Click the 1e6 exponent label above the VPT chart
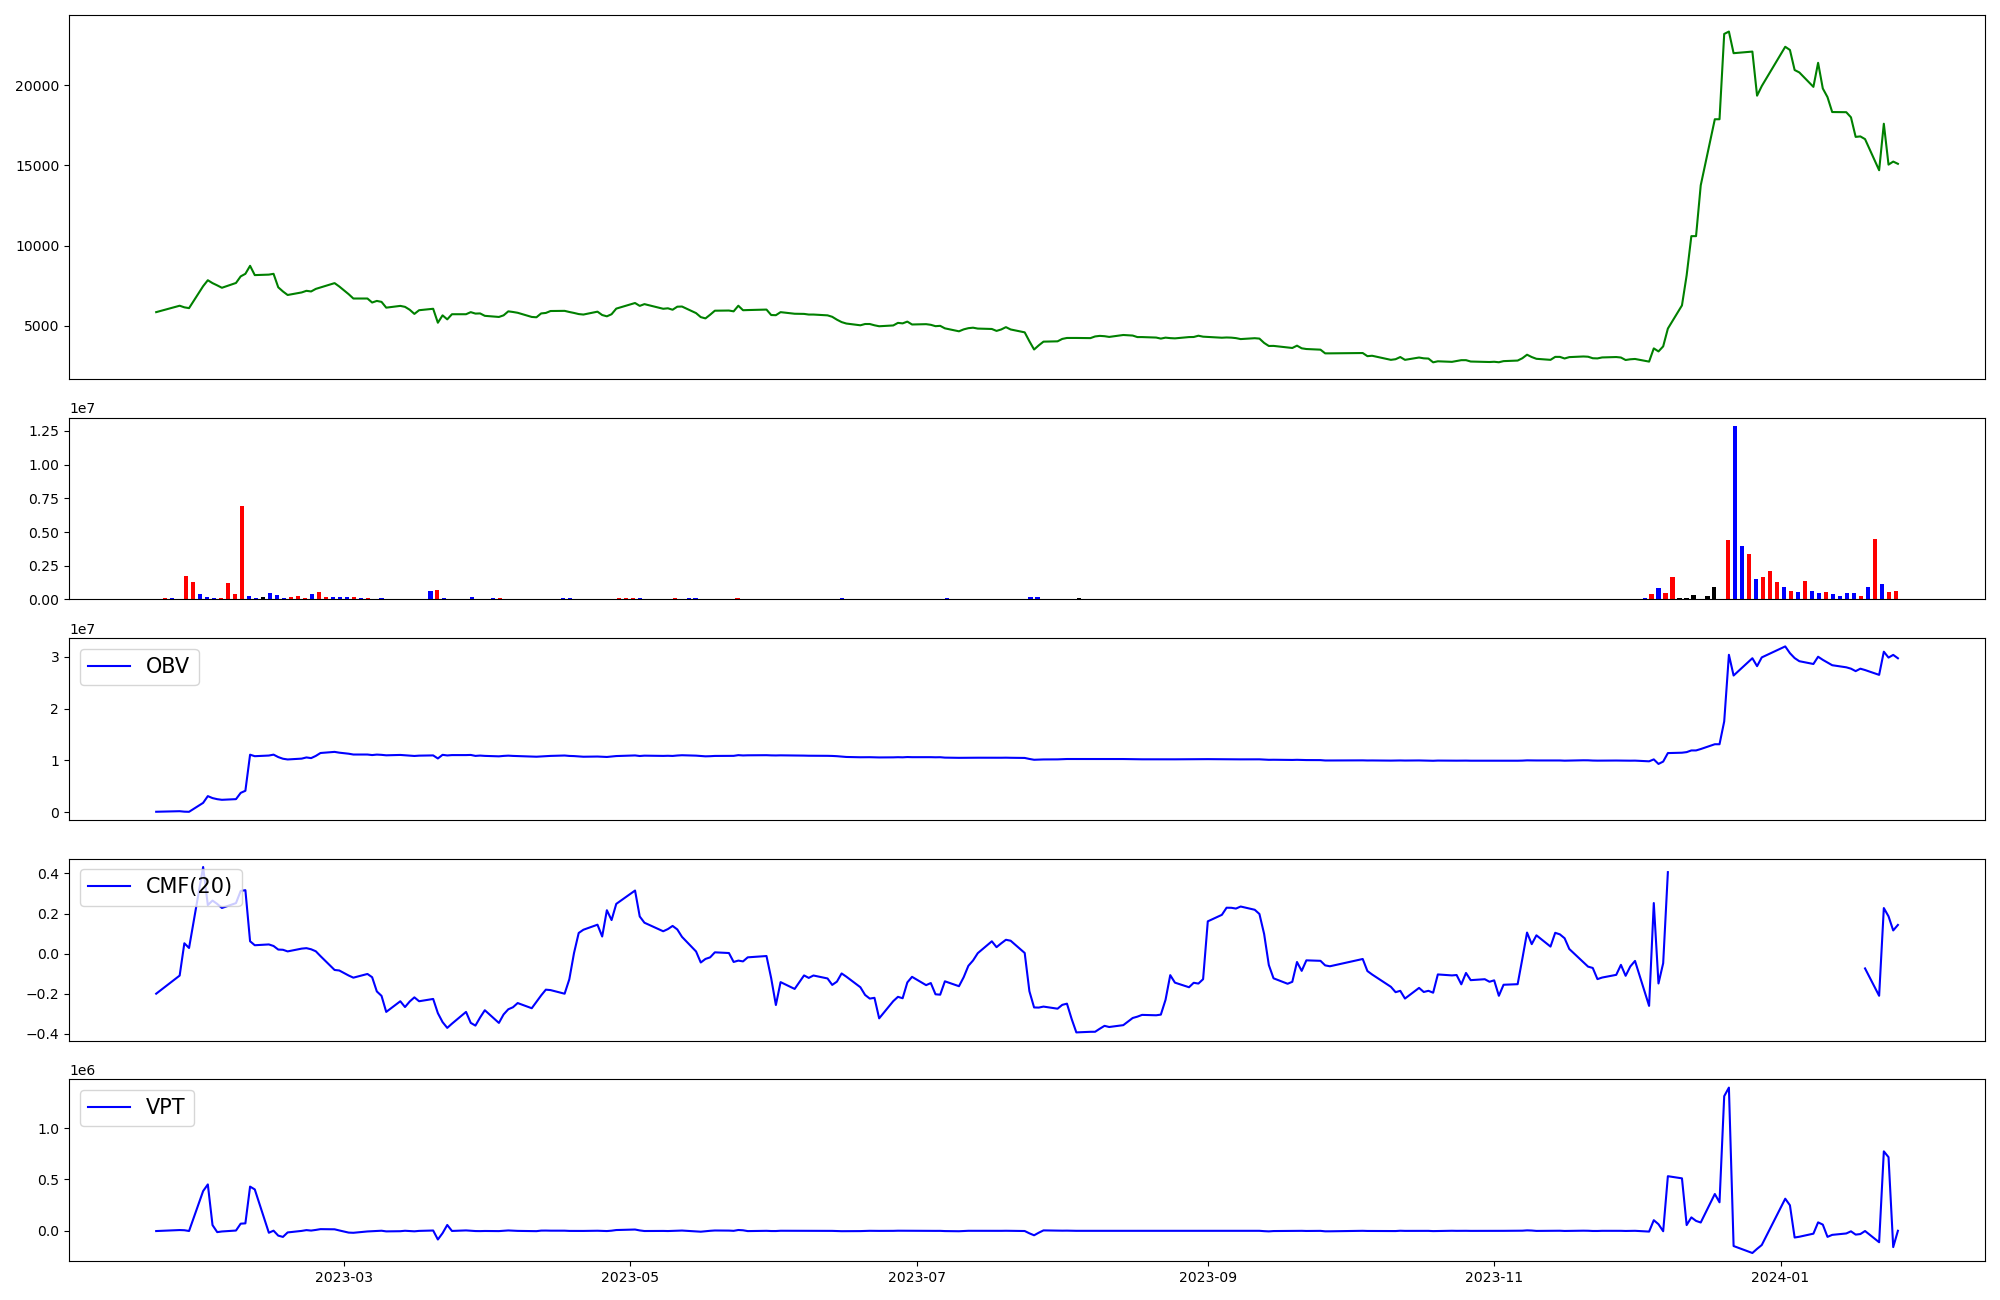The width and height of the screenshot is (2000, 1300). click(x=82, y=1070)
